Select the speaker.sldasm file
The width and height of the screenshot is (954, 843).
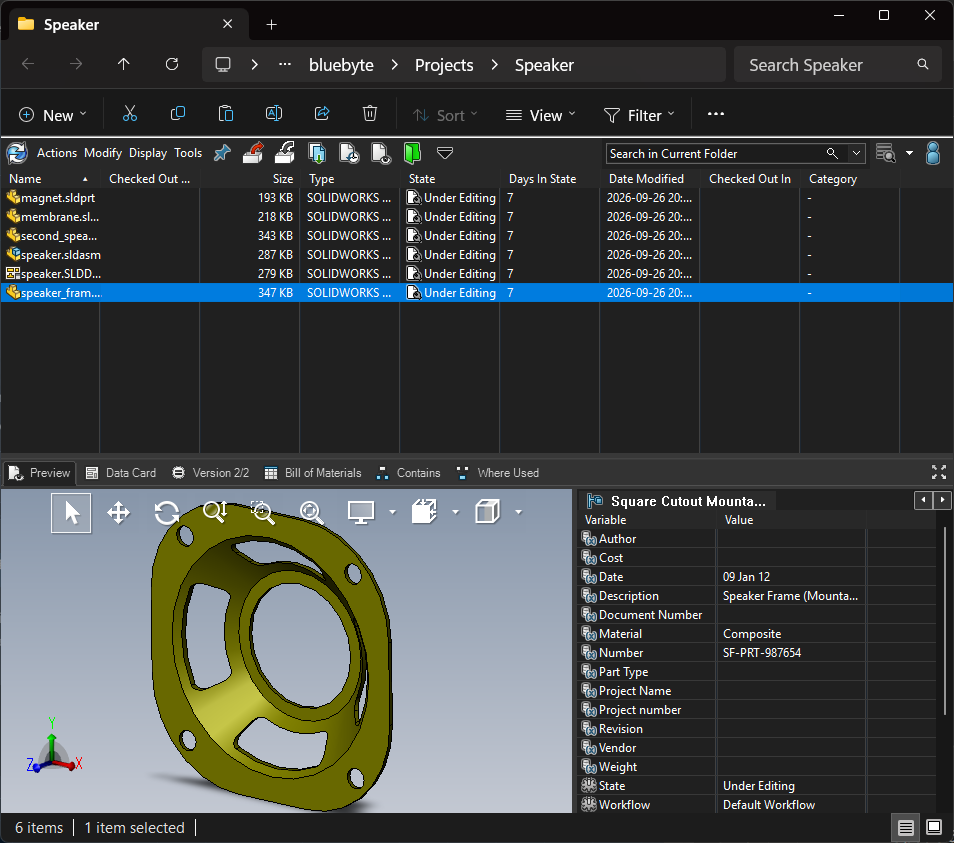(61, 255)
